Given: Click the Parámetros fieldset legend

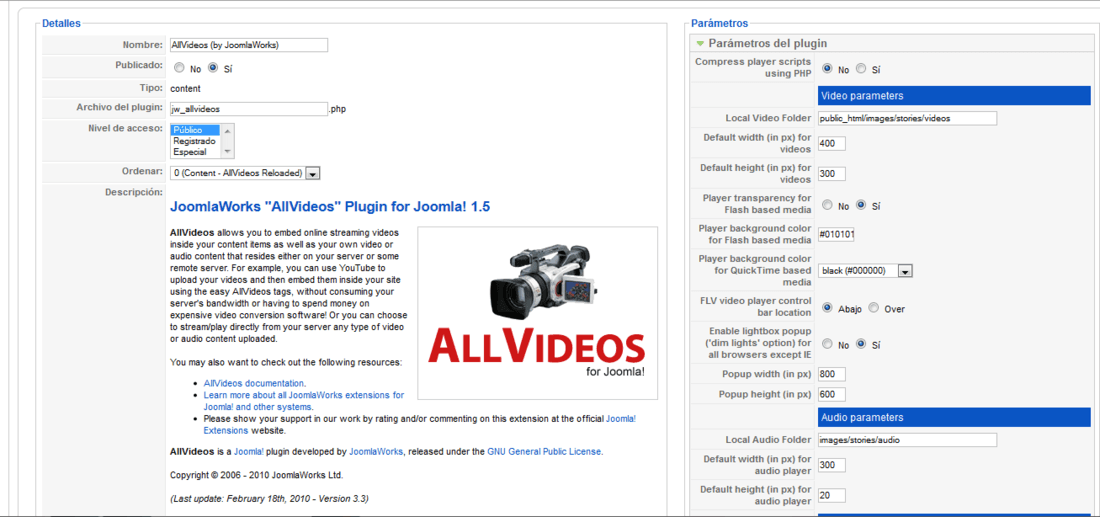Looking at the screenshot, I should click(x=719, y=23).
